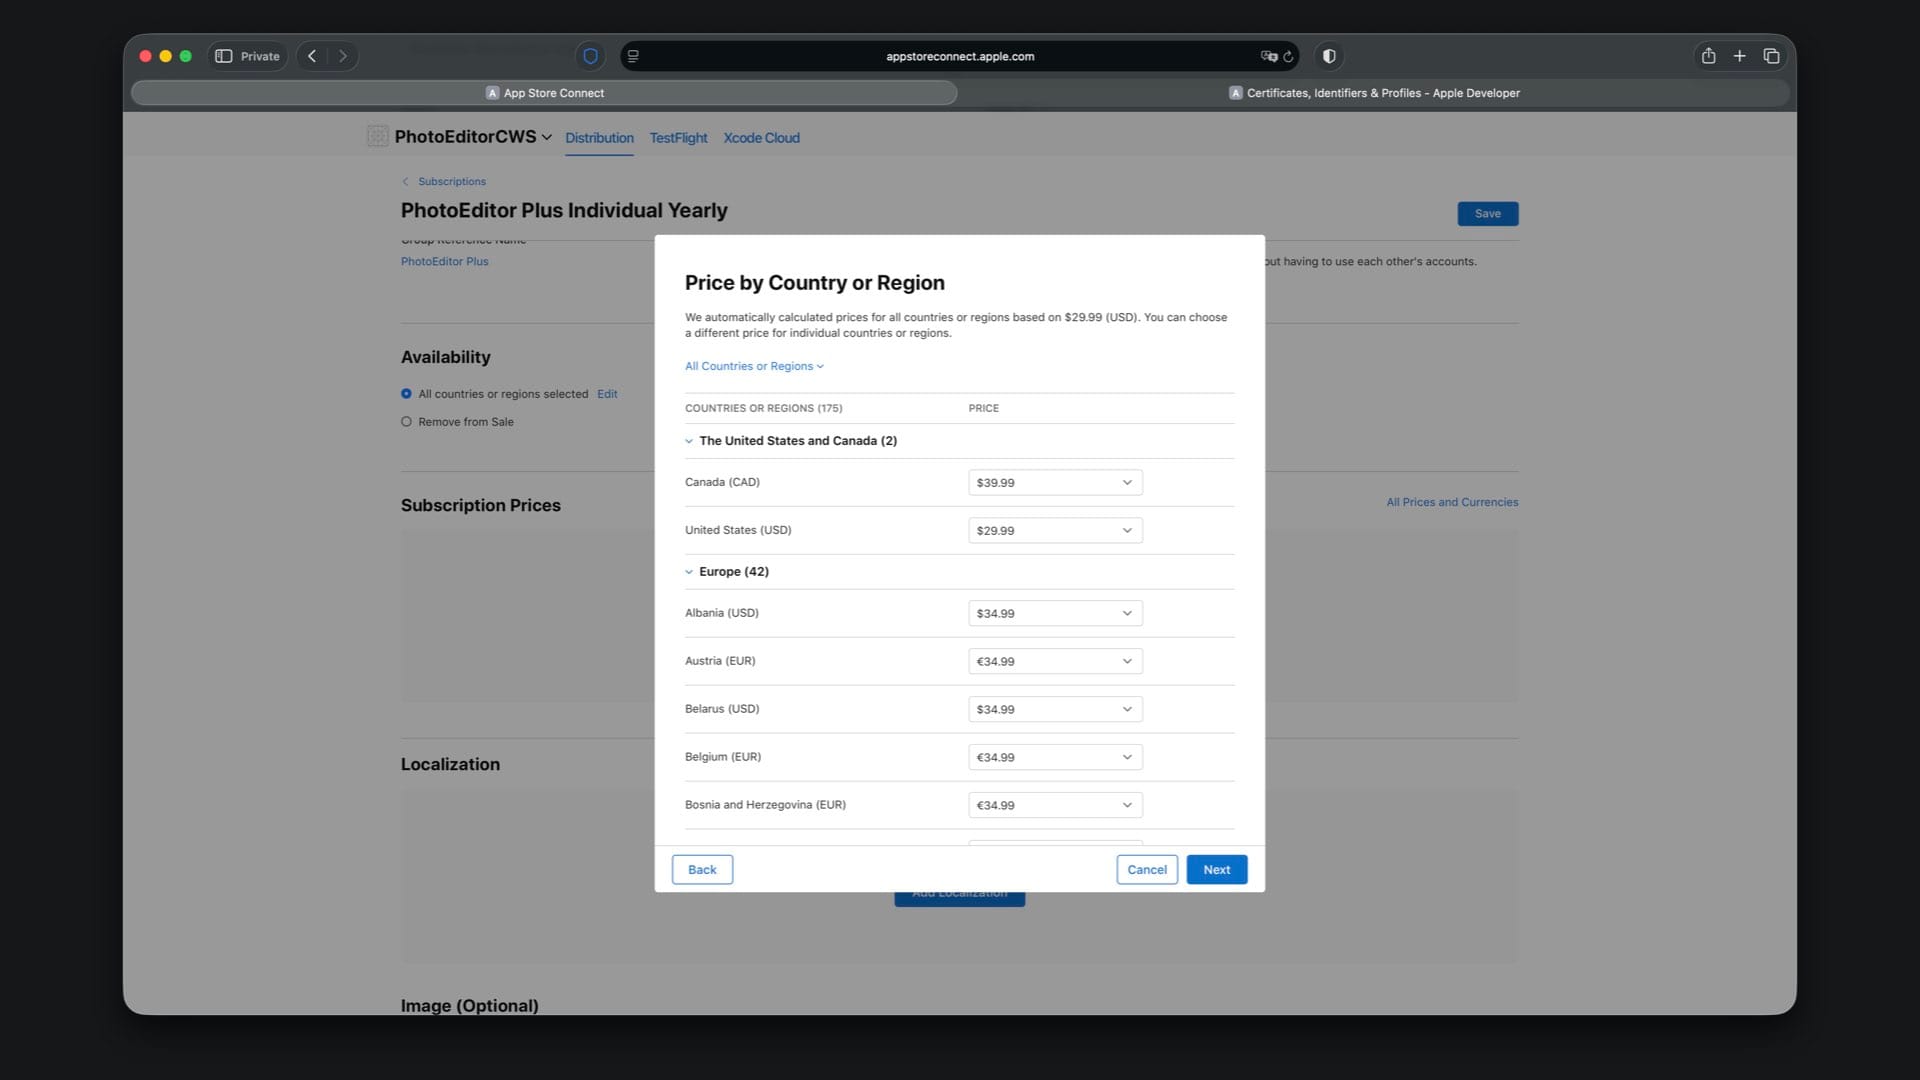
Task: Open the 'All Countries or Regions' filter dropdown
Action: click(x=754, y=366)
